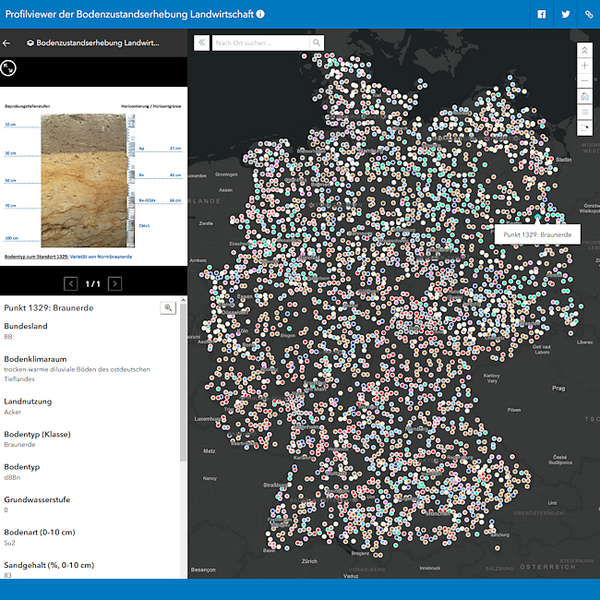The height and width of the screenshot is (600, 600).
Task: Activate the select-by-rectangle tool
Action: tap(585, 129)
